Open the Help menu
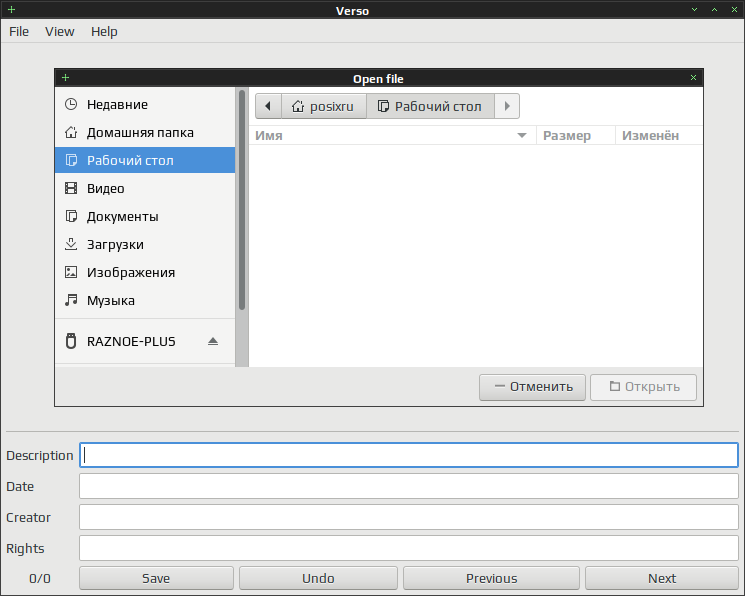Image resolution: width=745 pixels, height=596 pixels. pos(104,31)
